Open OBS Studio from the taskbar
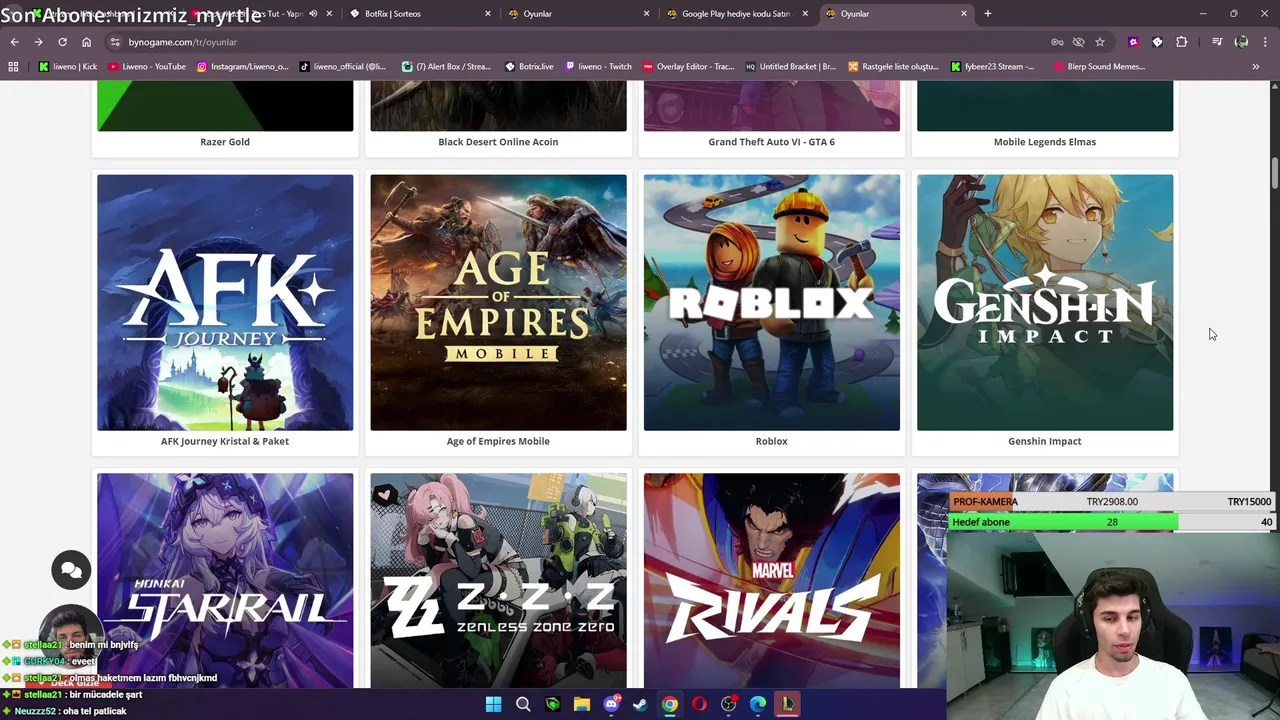The width and height of the screenshot is (1280, 720). point(729,704)
